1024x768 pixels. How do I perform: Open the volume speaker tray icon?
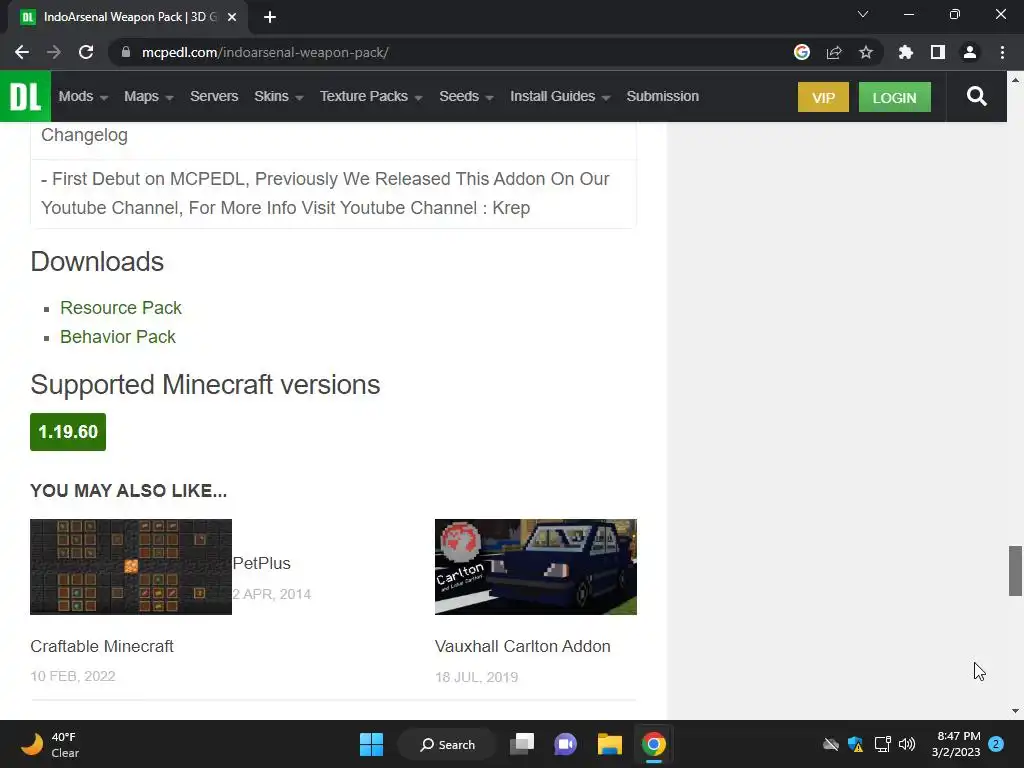pos(907,744)
